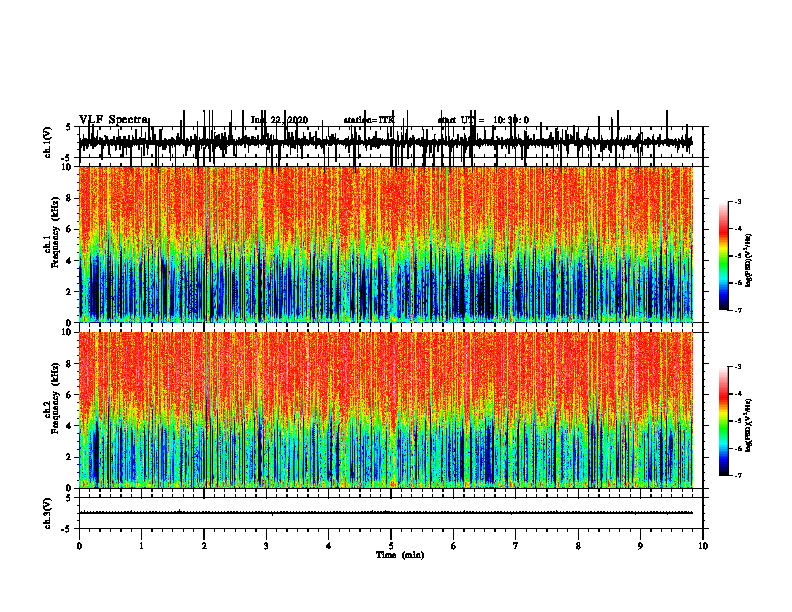
Task: Click the '4' kHz tick on ch.2 spectrogram
Action: pos(70,426)
